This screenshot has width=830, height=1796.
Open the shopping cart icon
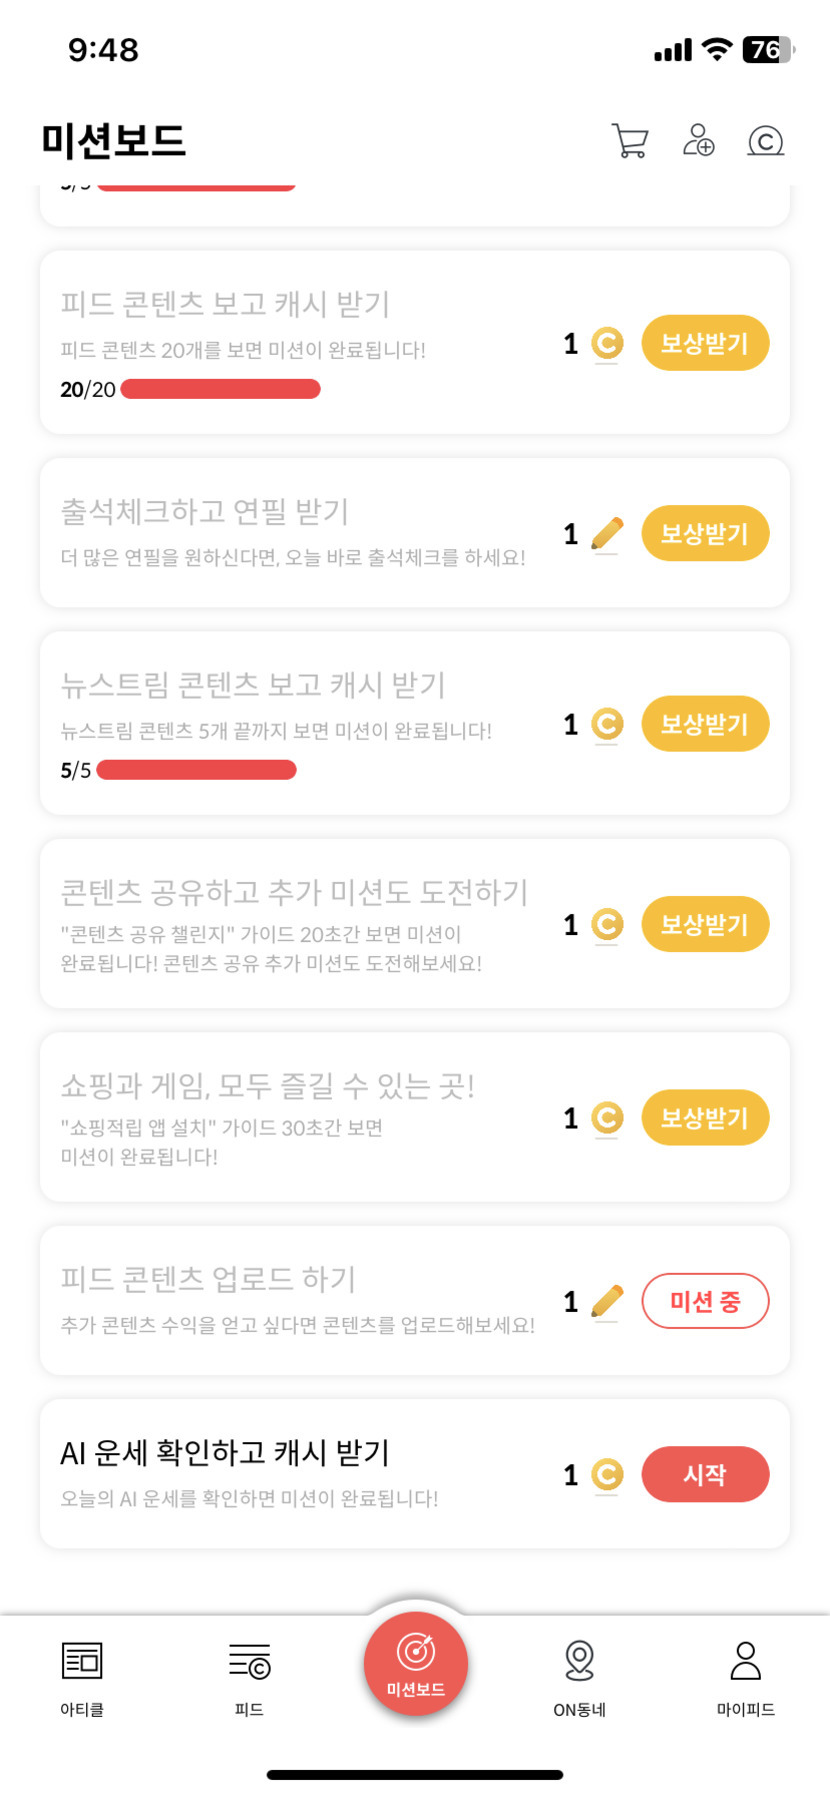630,141
